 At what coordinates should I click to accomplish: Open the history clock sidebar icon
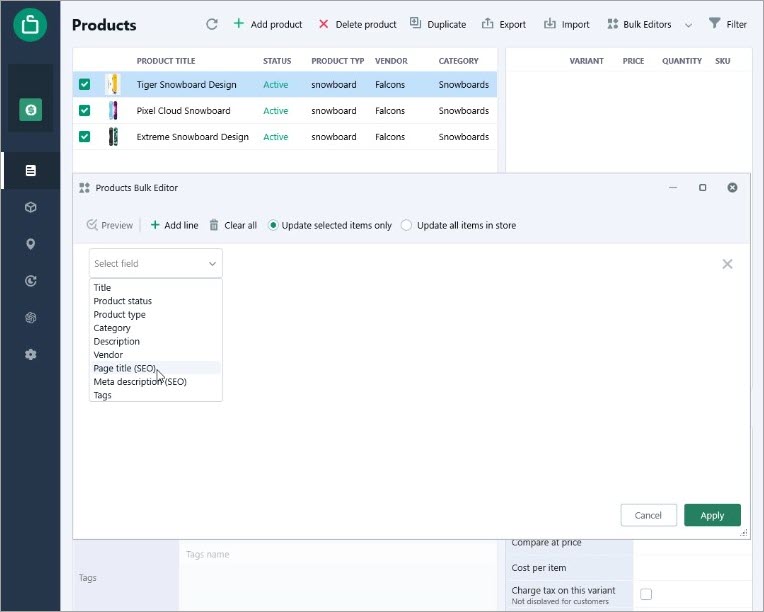pyautogui.click(x=31, y=281)
